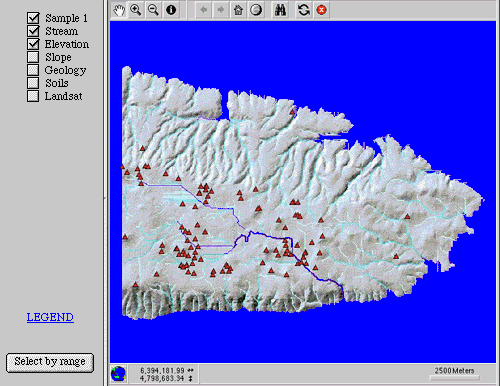Show the Landsat layer
Screen dimensions: 500x386
[x=33, y=96]
